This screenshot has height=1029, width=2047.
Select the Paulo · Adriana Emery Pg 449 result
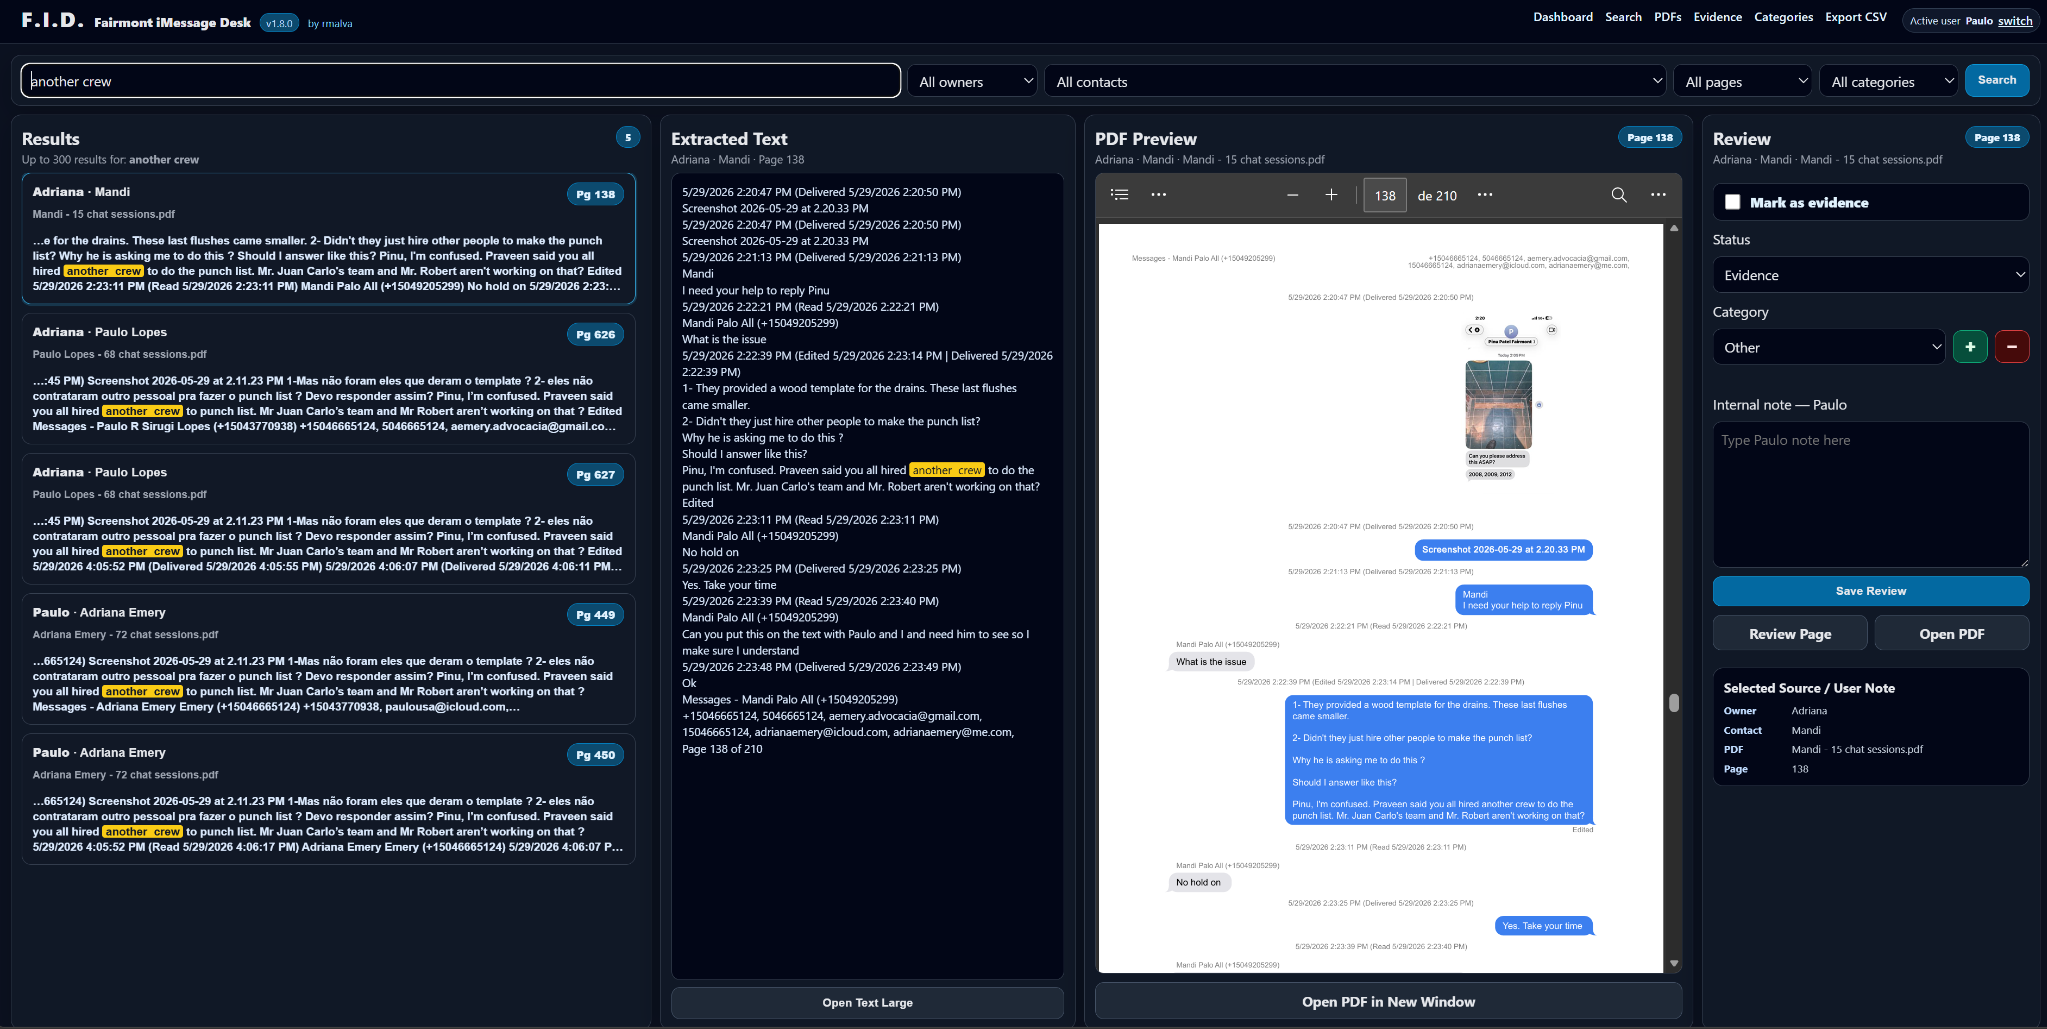[328, 658]
